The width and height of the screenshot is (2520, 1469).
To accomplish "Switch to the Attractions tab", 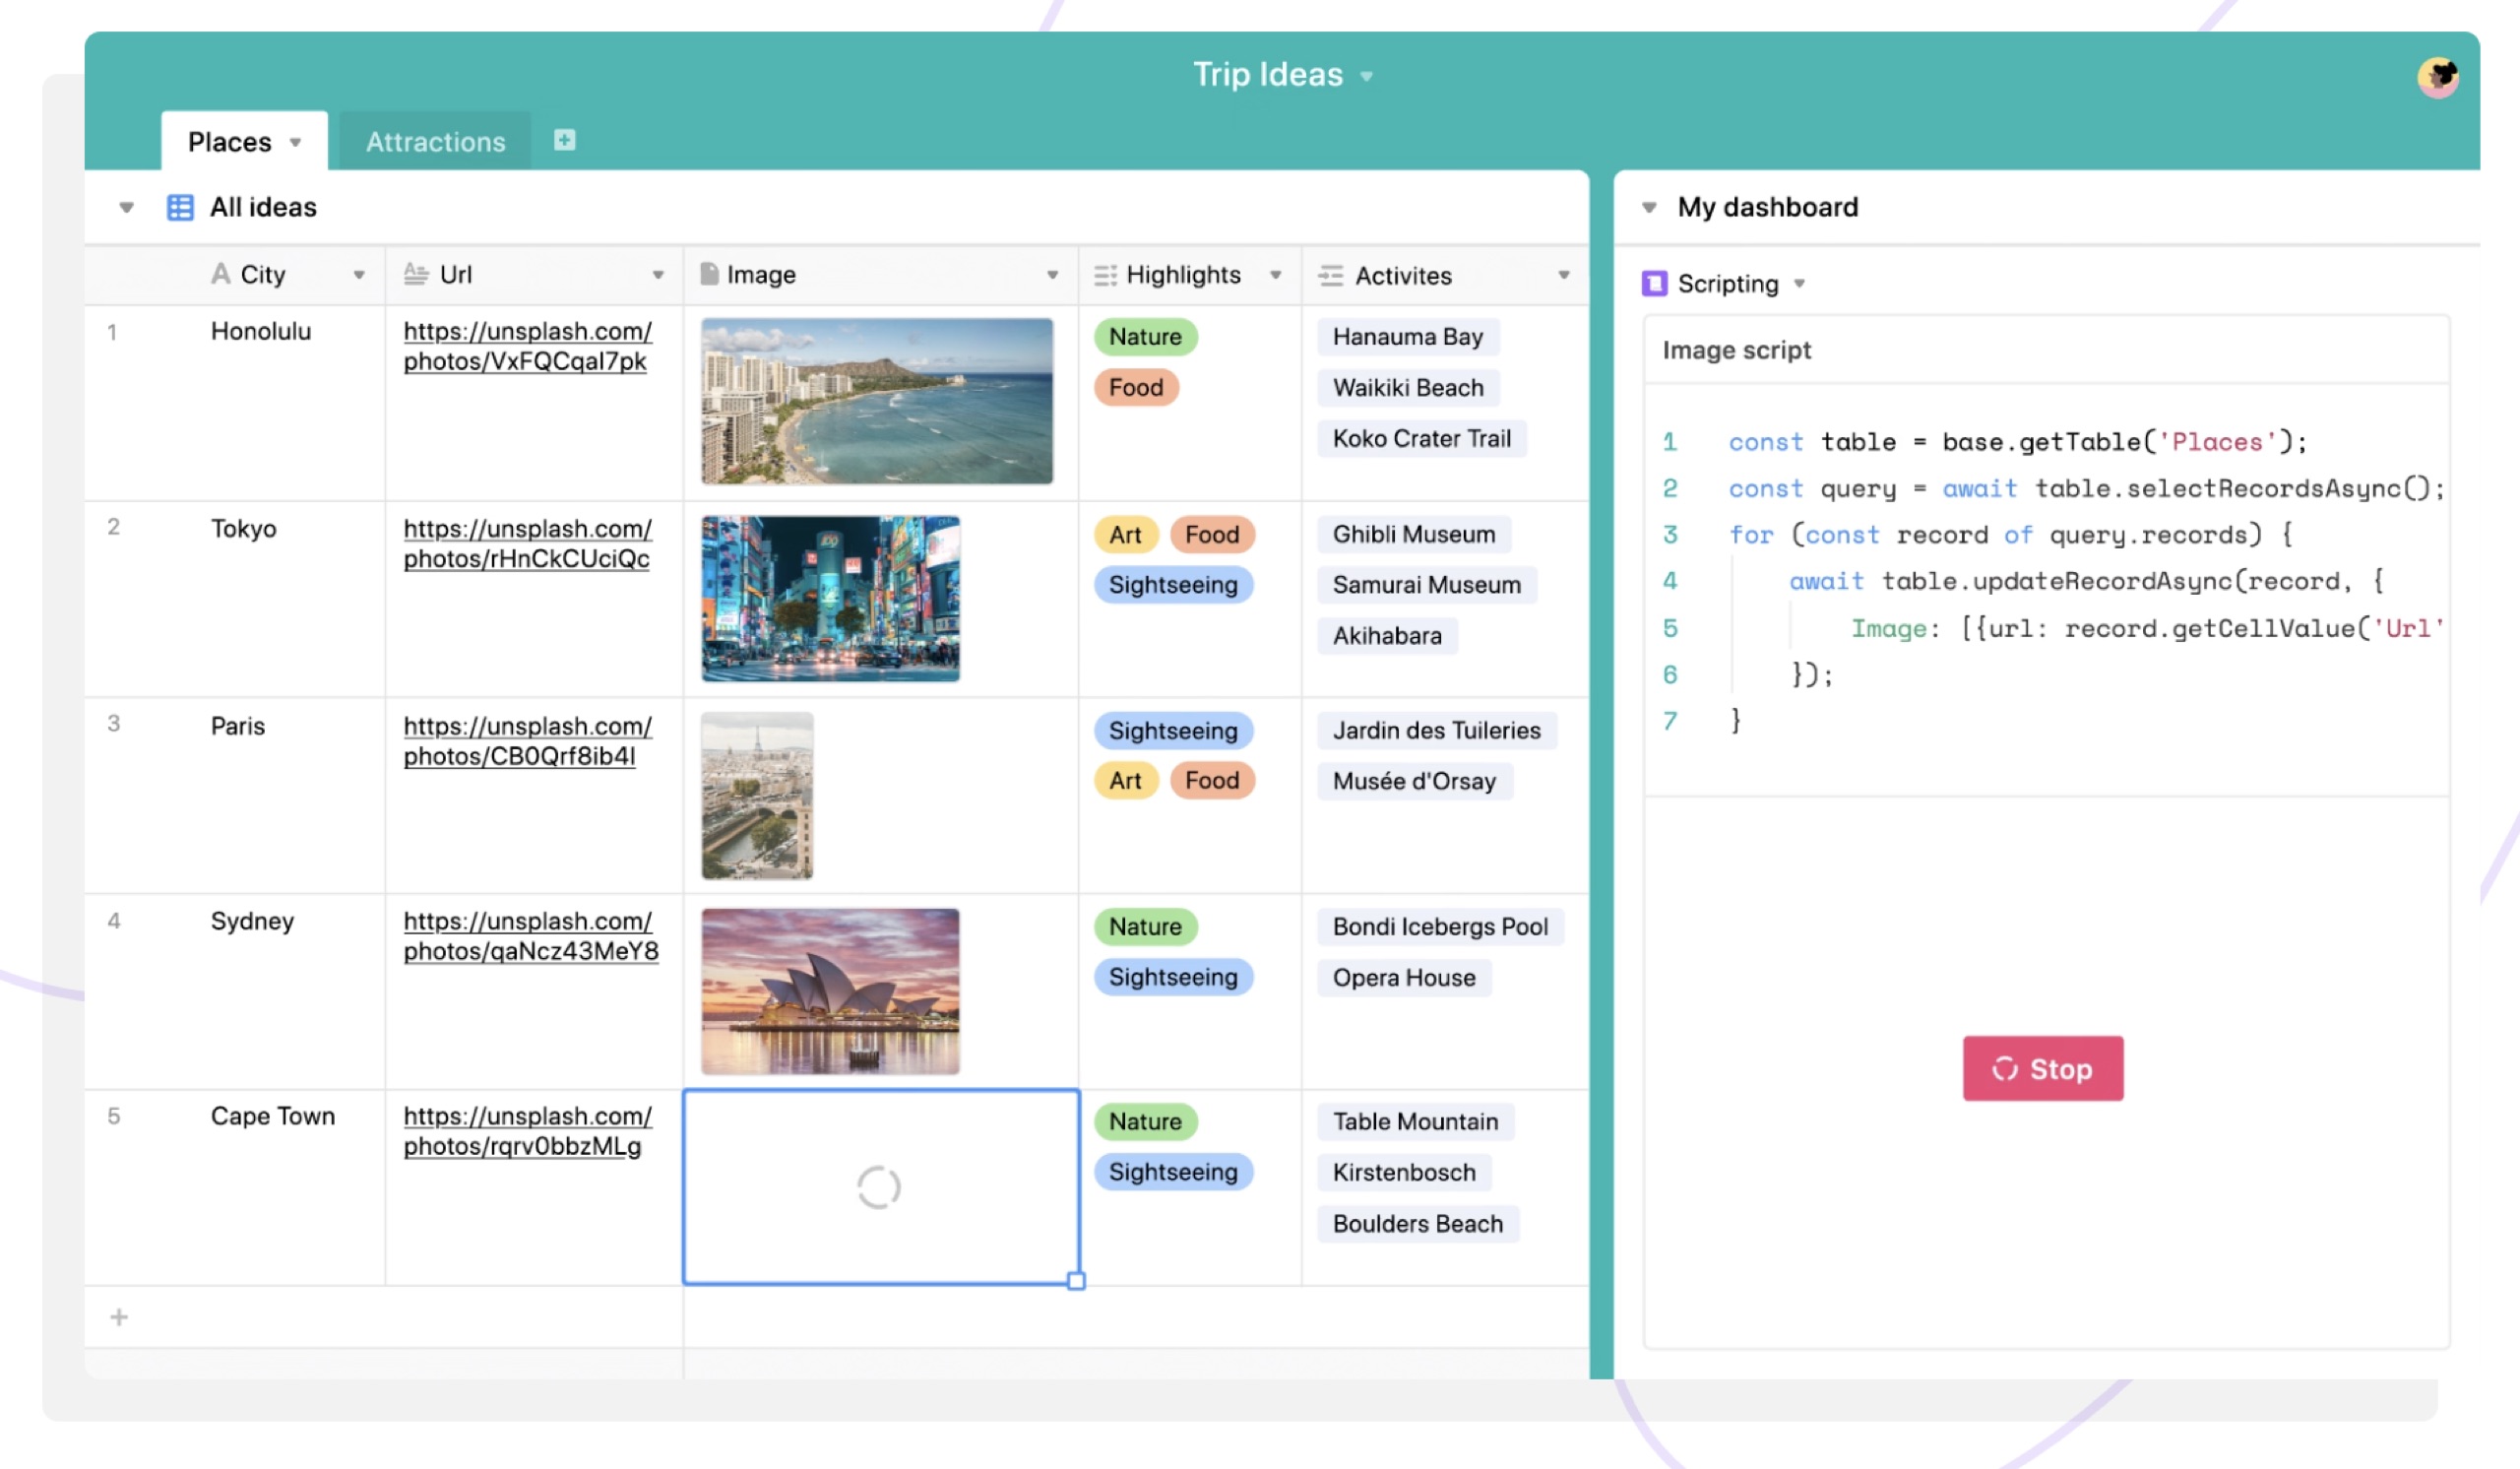I will [x=435, y=142].
